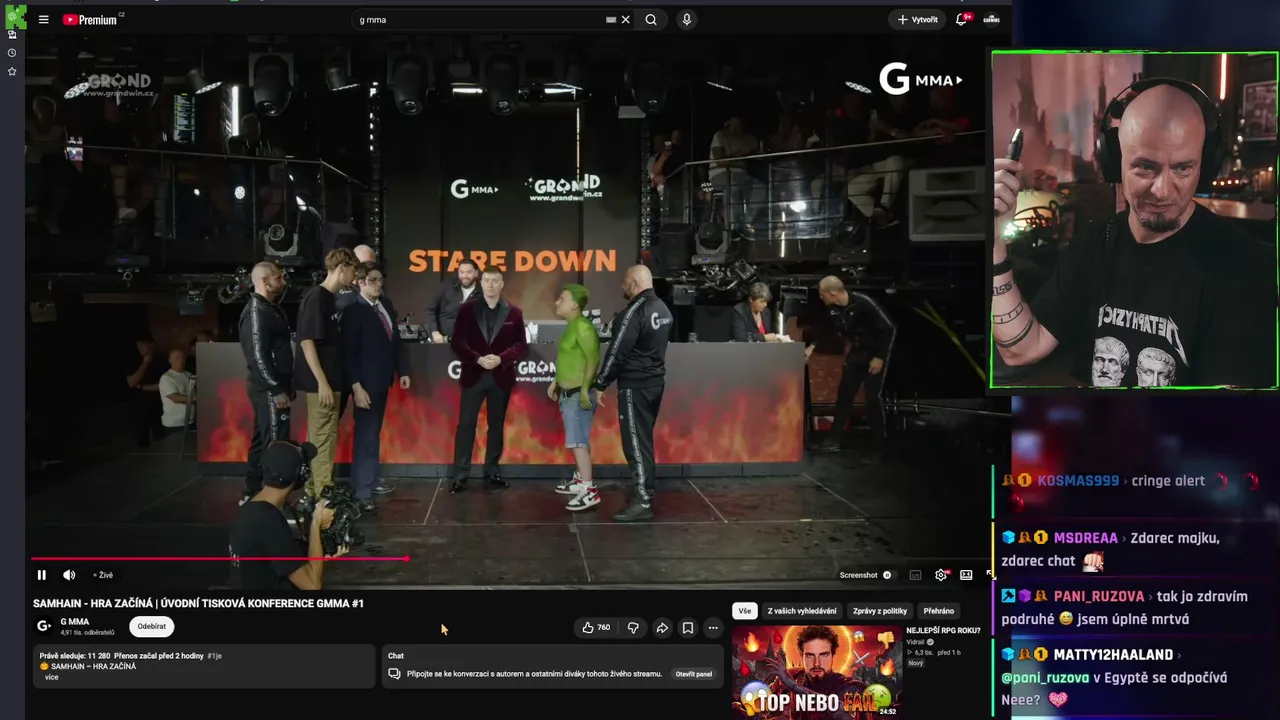Click chat username MATTY12HAALAND
Screen dimensions: 1280x720
(1113, 655)
